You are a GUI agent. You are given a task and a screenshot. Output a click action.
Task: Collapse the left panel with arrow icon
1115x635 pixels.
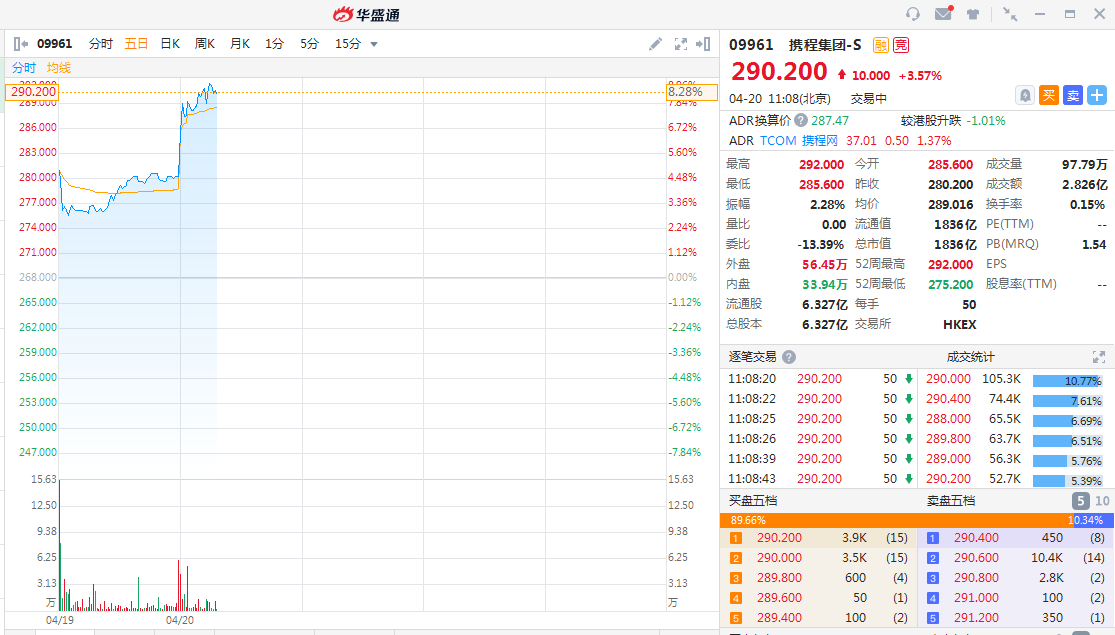click(x=21, y=44)
